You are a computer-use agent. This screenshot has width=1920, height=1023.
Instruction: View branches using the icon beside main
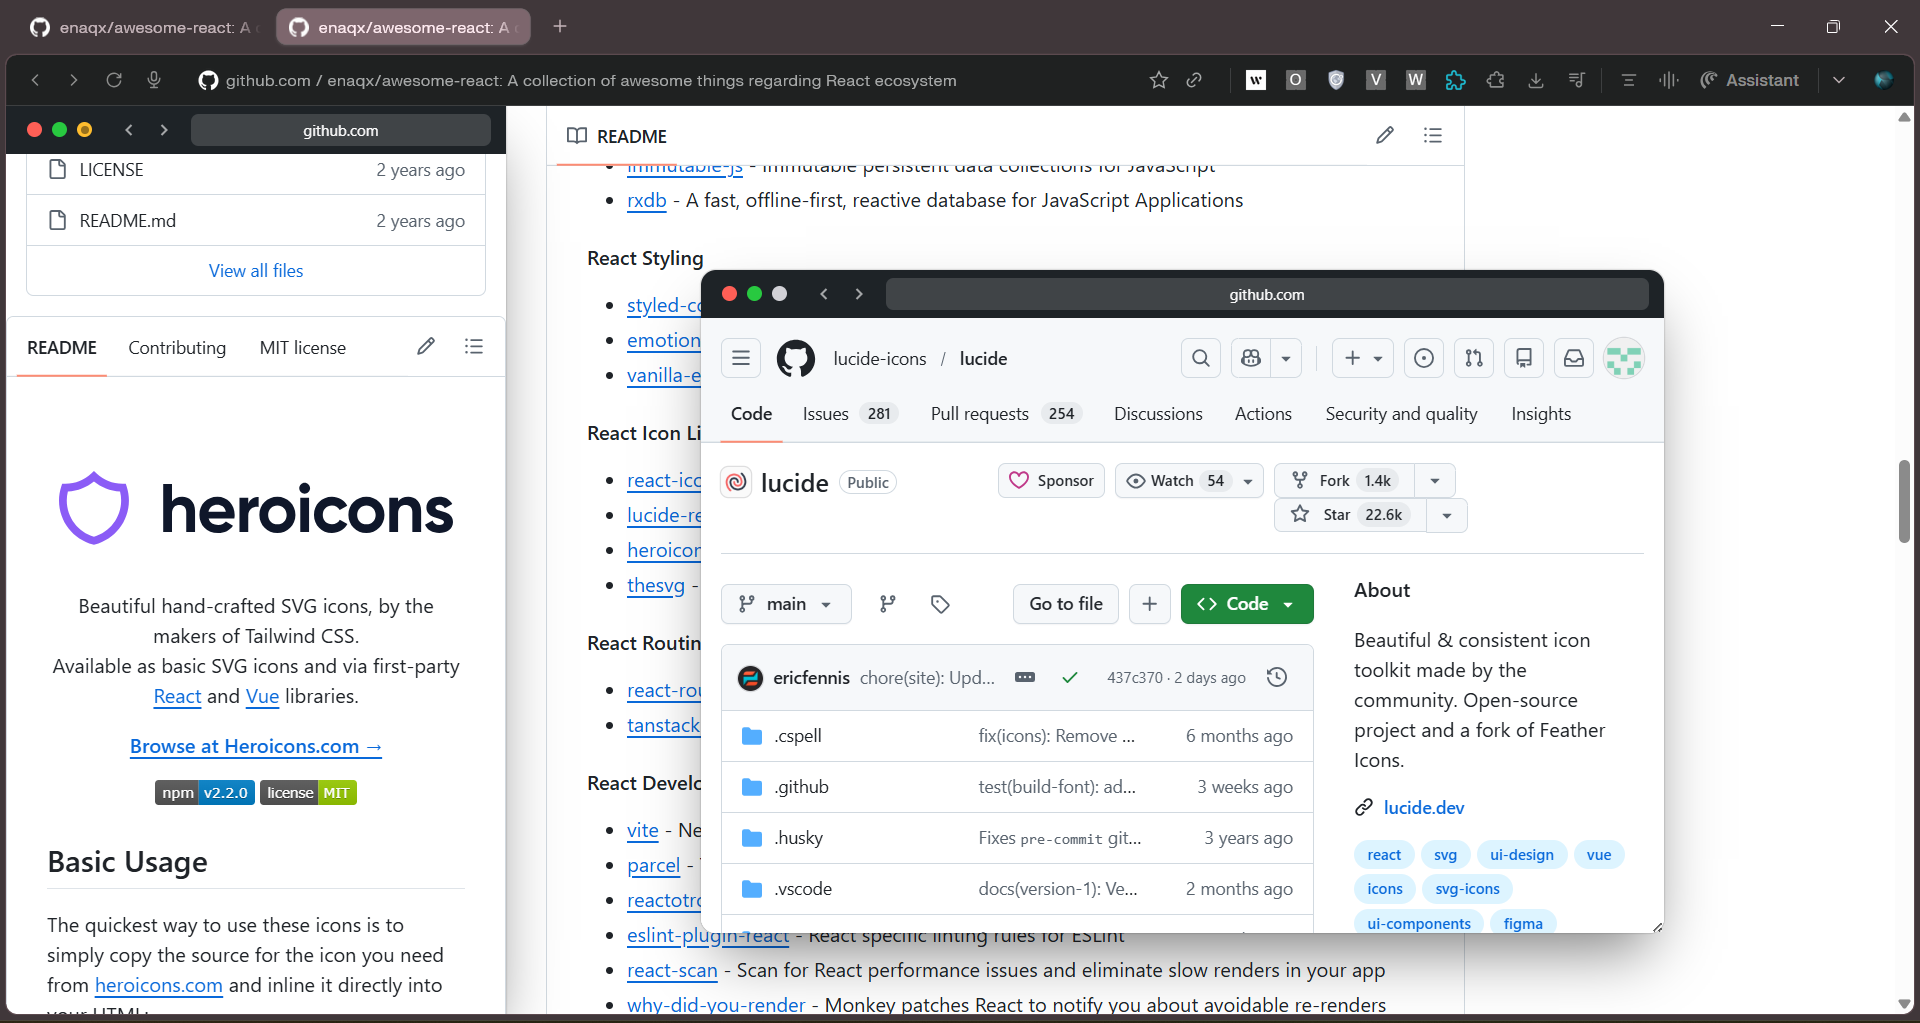point(888,604)
